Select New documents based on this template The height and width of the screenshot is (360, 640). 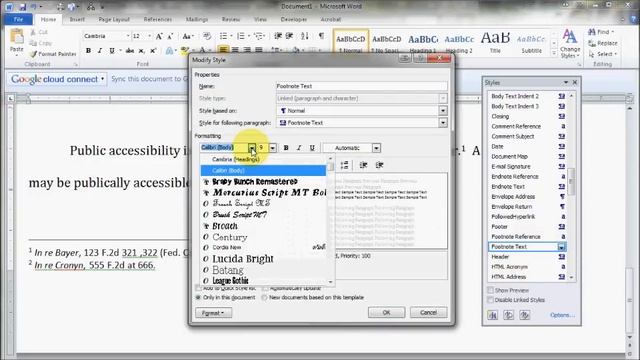click(x=264, y=298)
